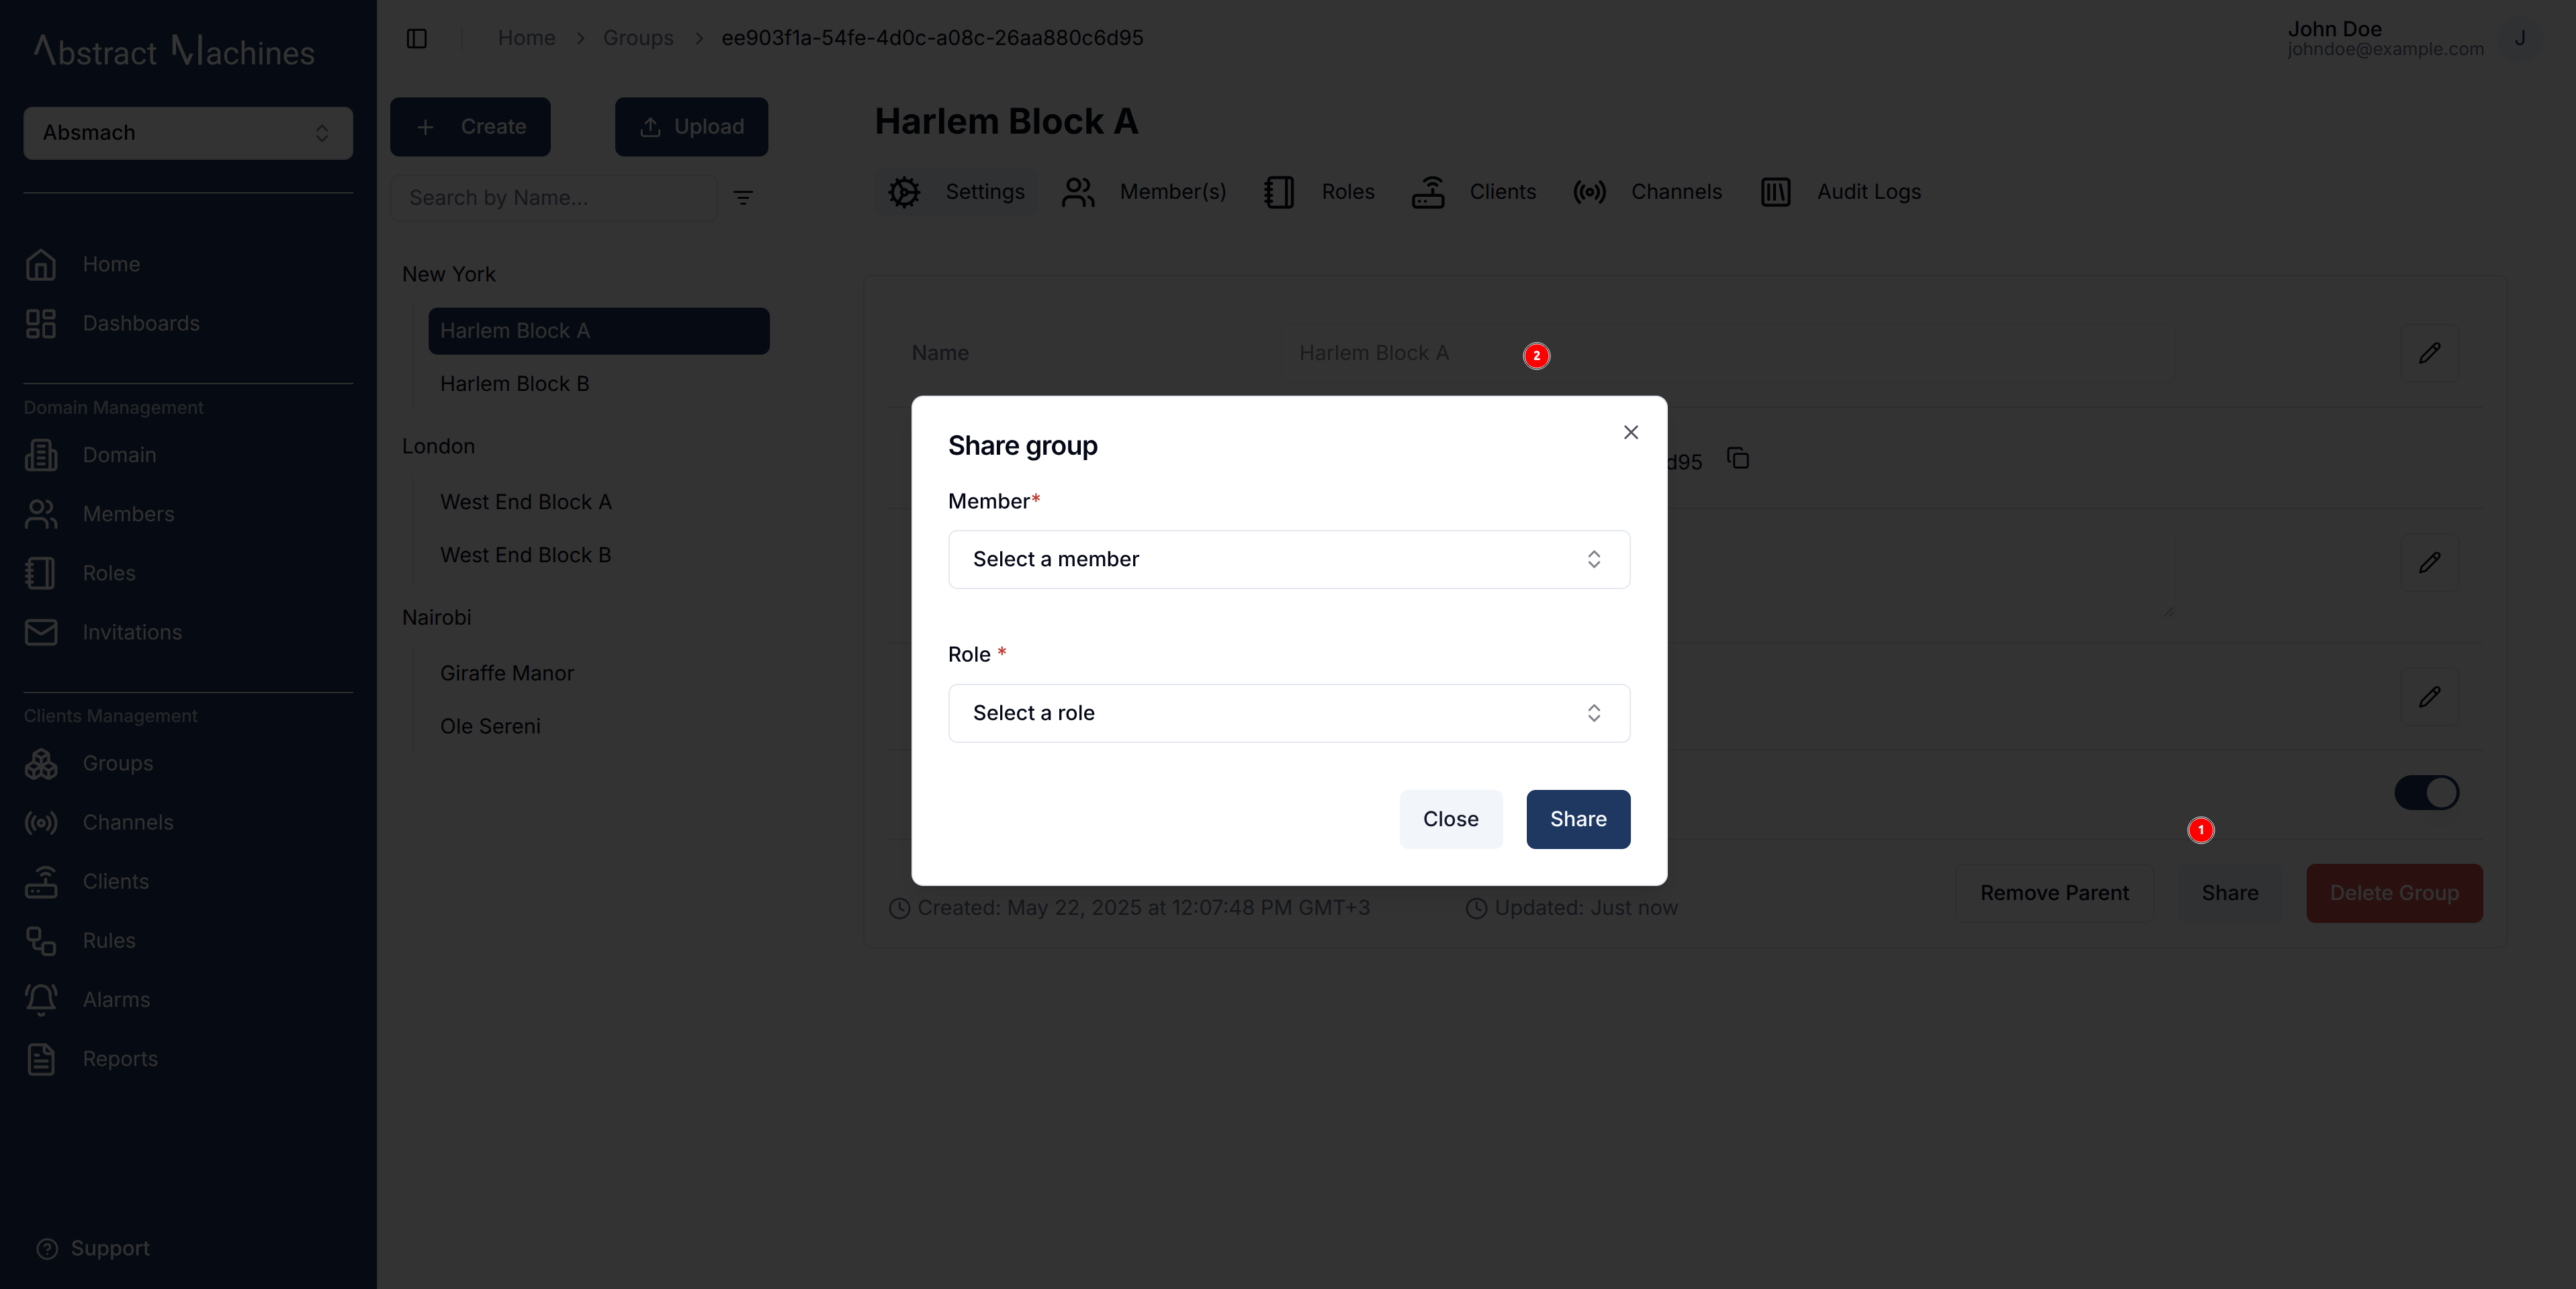Click the Support help icon

click(x=47, y=1248)
